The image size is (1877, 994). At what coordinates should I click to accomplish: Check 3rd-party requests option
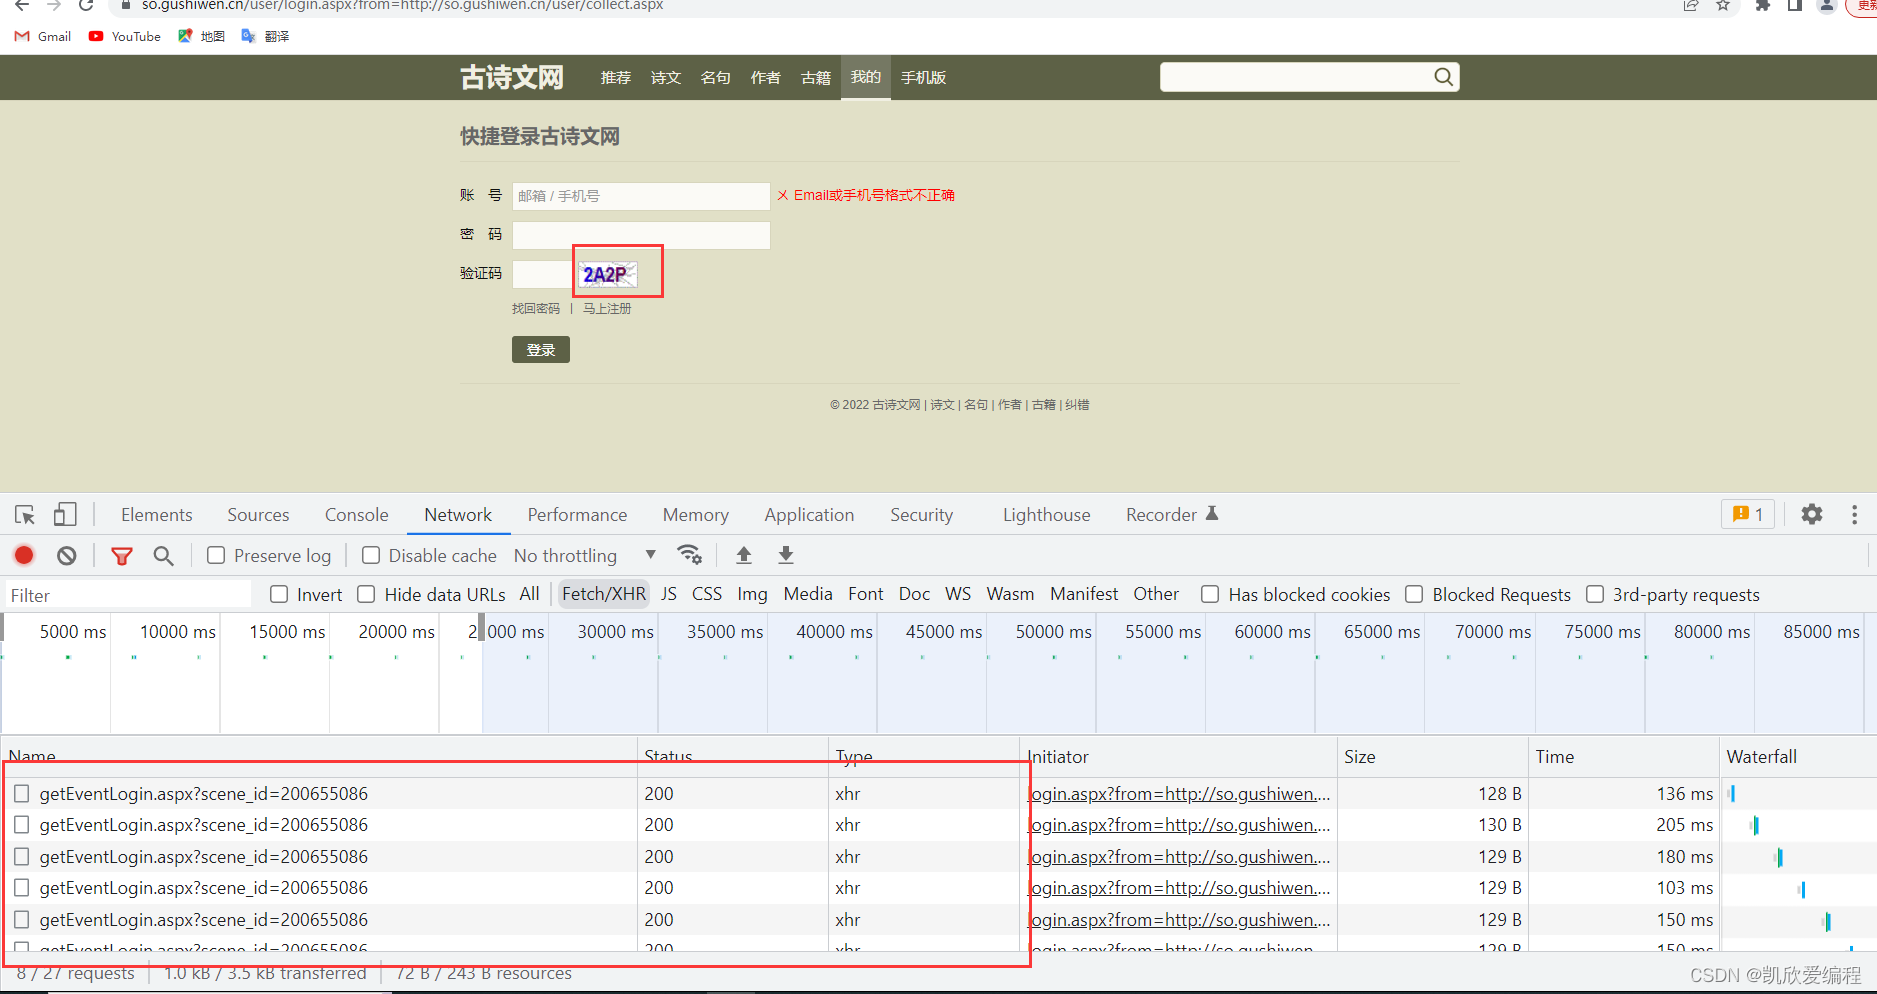click(x=1595, y=594)
